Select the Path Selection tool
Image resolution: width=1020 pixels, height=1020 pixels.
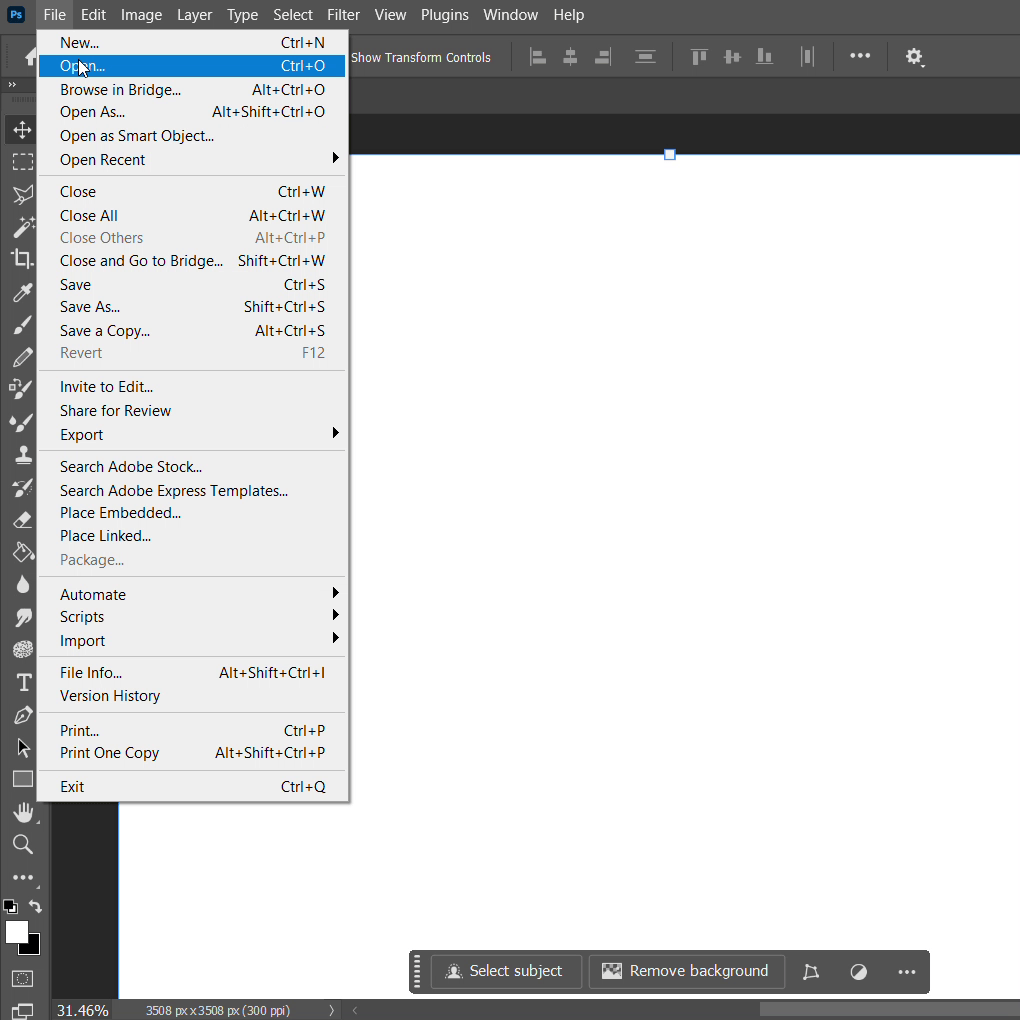click(23, 747)
